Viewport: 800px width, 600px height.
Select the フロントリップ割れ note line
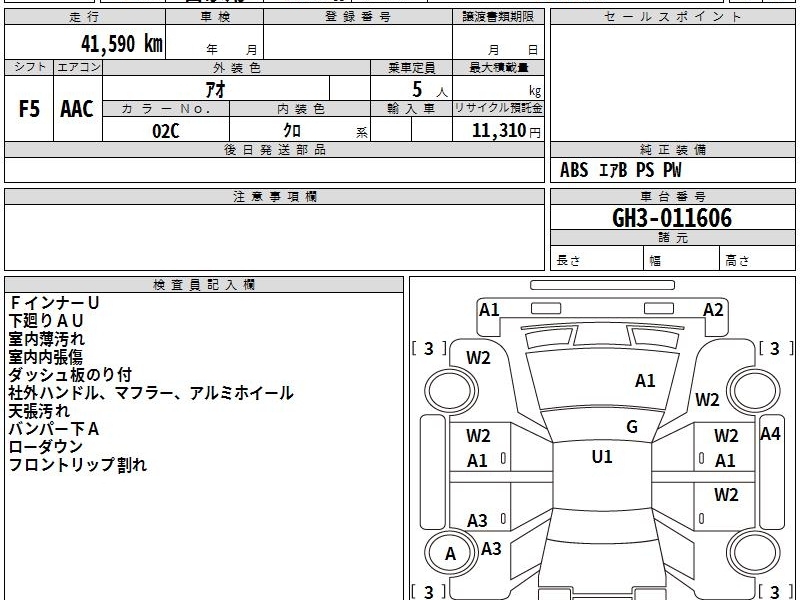(x=78, y=465)
